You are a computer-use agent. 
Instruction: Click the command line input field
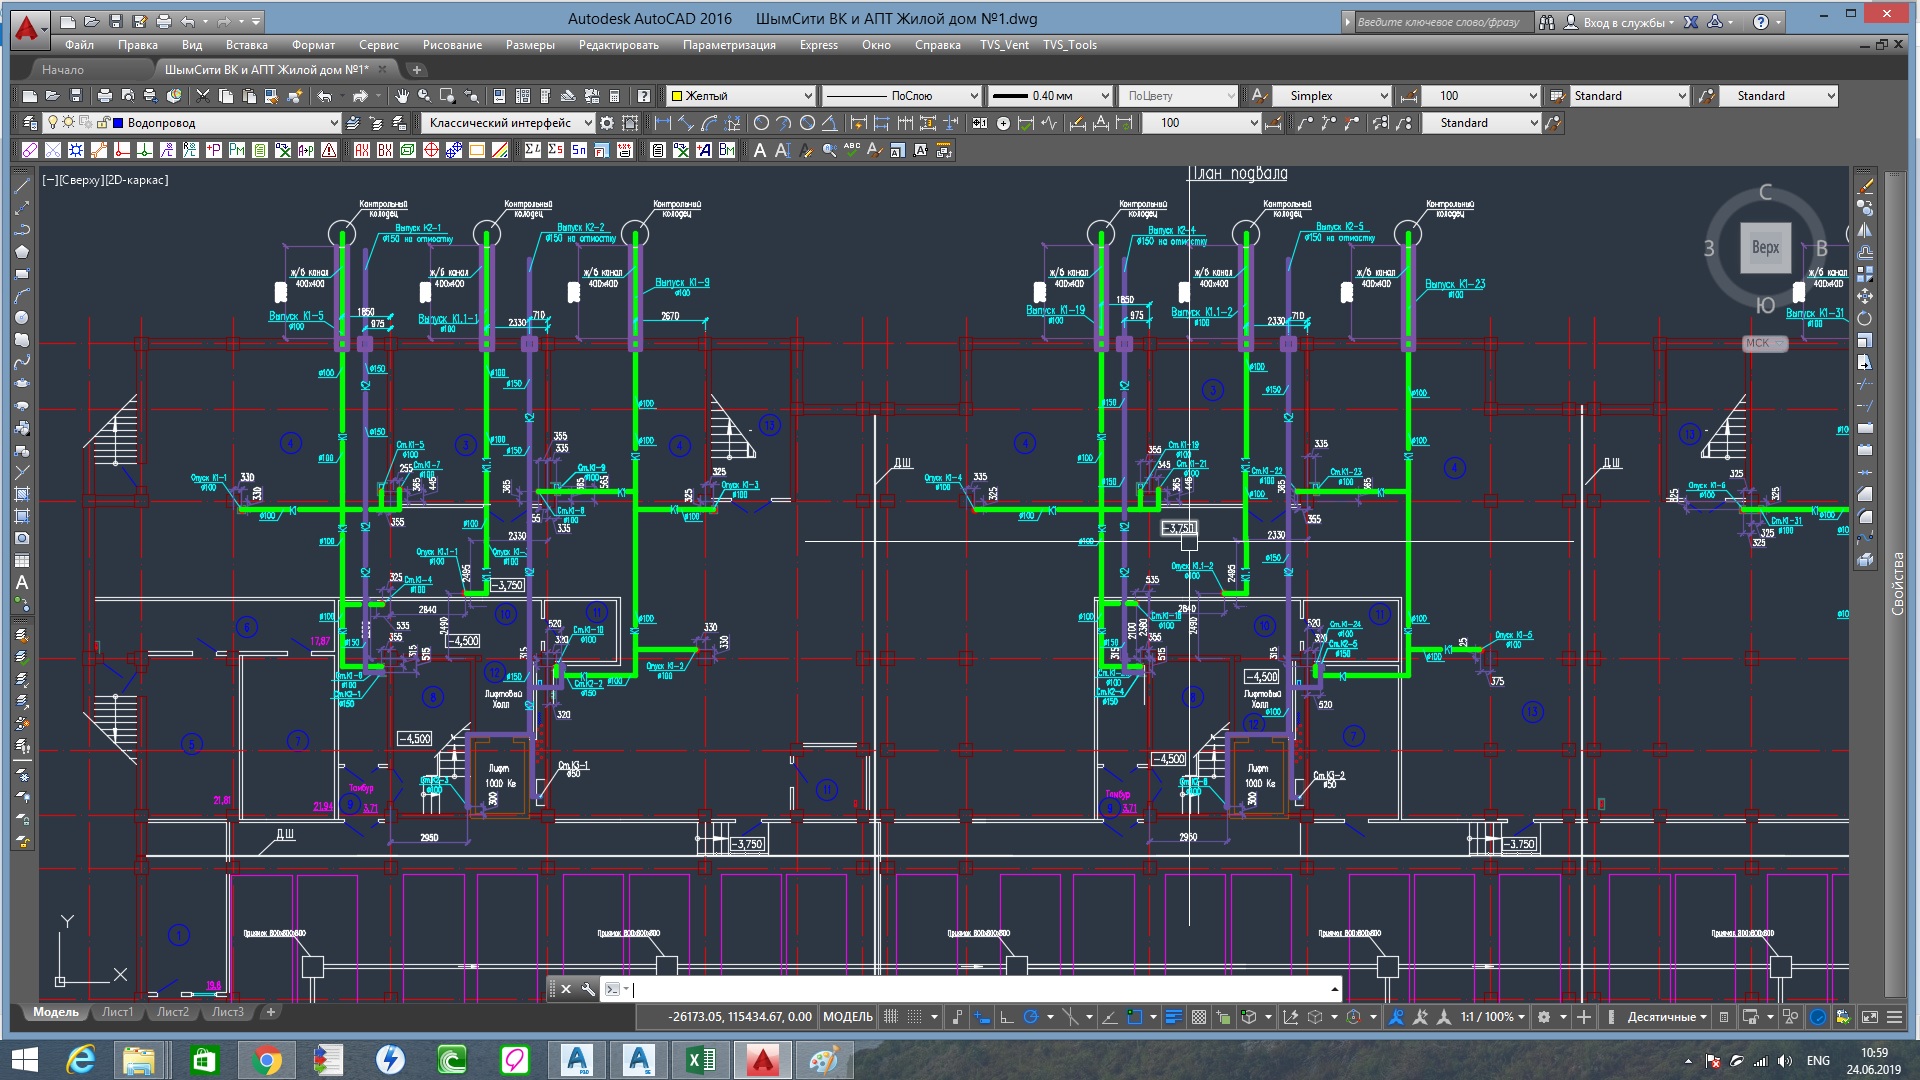tap(980, 989)
